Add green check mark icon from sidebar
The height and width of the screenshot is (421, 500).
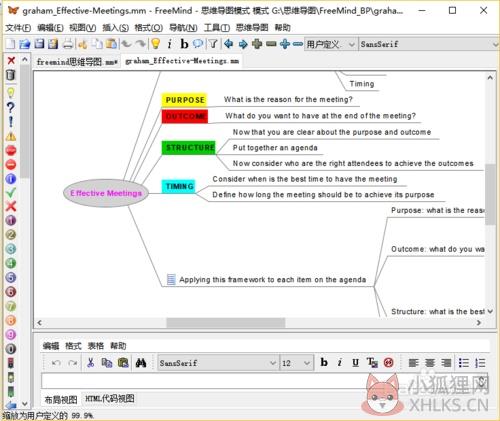click(x=11, y=192)
